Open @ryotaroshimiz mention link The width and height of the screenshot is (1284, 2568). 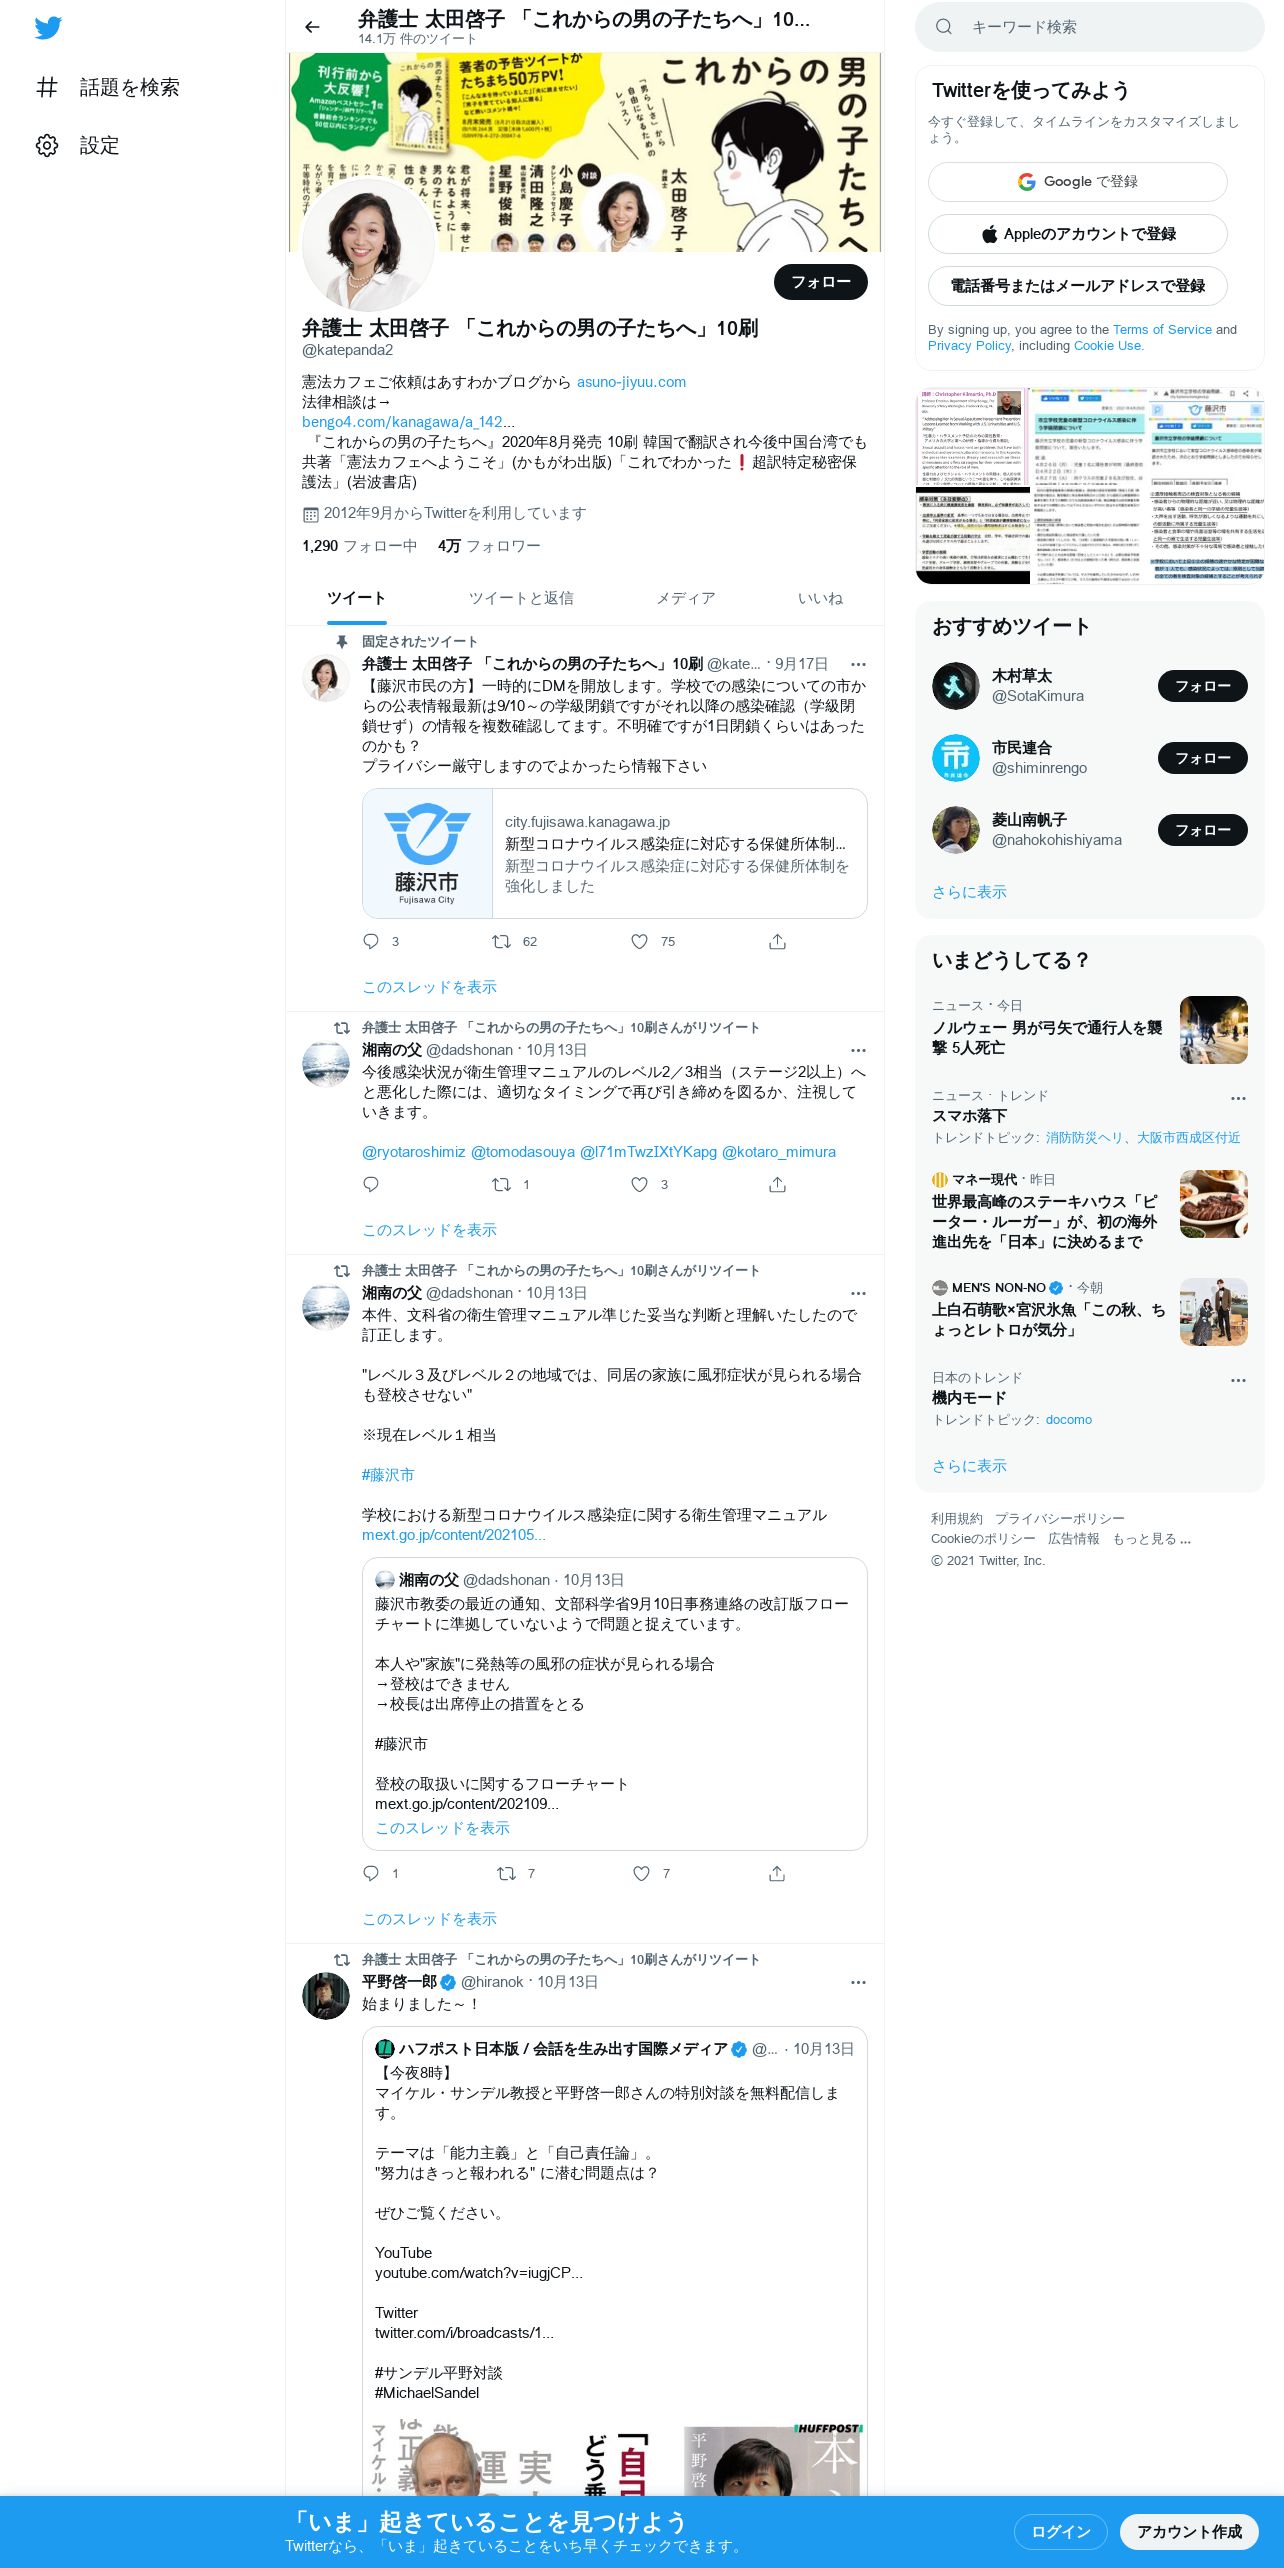click(413, 1152)
